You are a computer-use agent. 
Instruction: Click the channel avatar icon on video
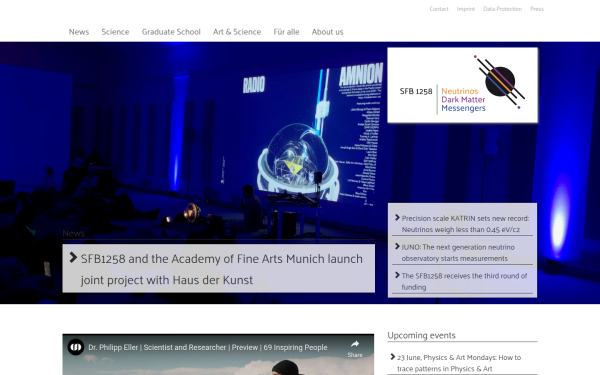(76, 347)
